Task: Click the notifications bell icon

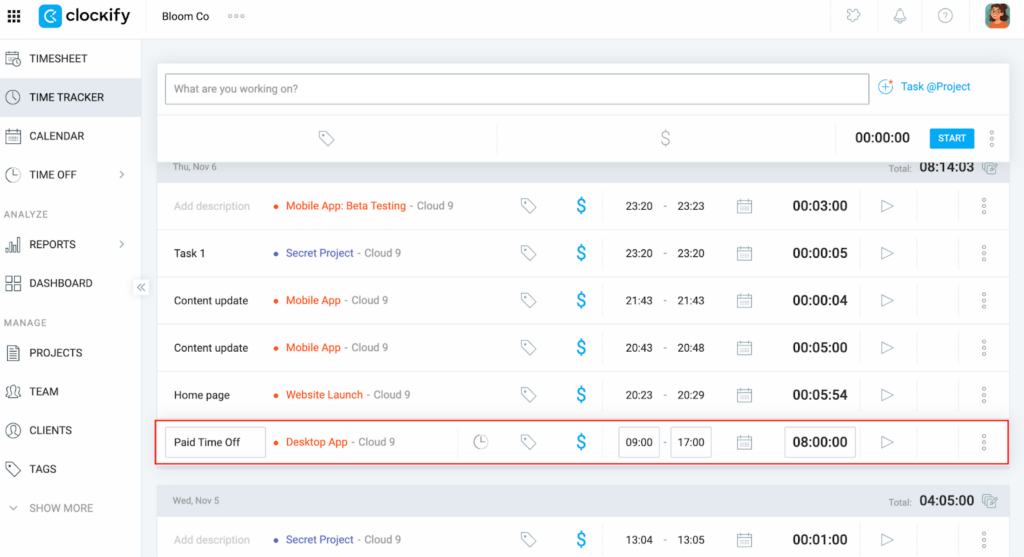Action: click(x=899, y=16)
